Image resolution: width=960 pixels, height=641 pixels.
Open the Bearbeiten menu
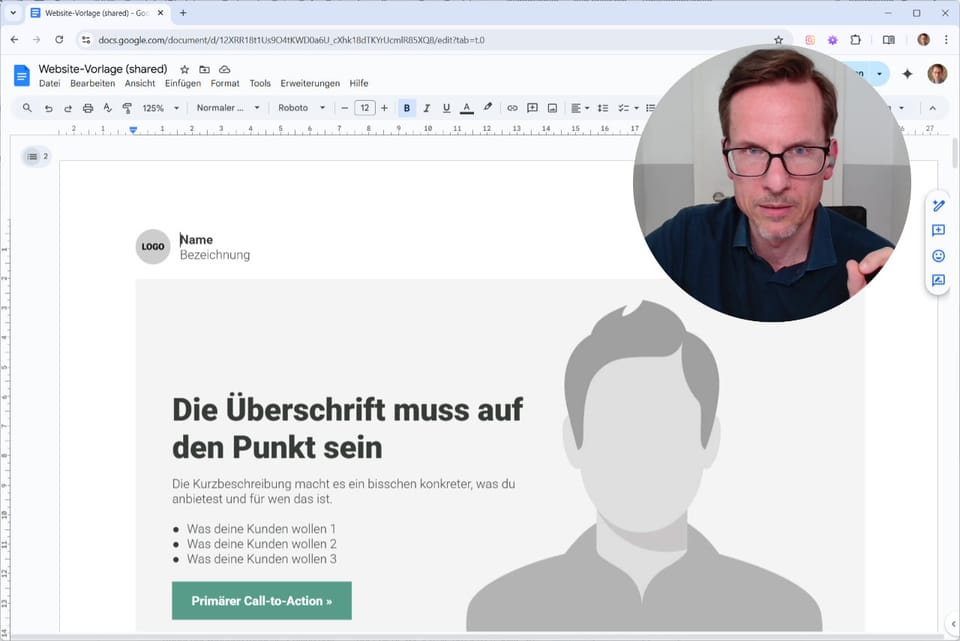tap(92, 83)
